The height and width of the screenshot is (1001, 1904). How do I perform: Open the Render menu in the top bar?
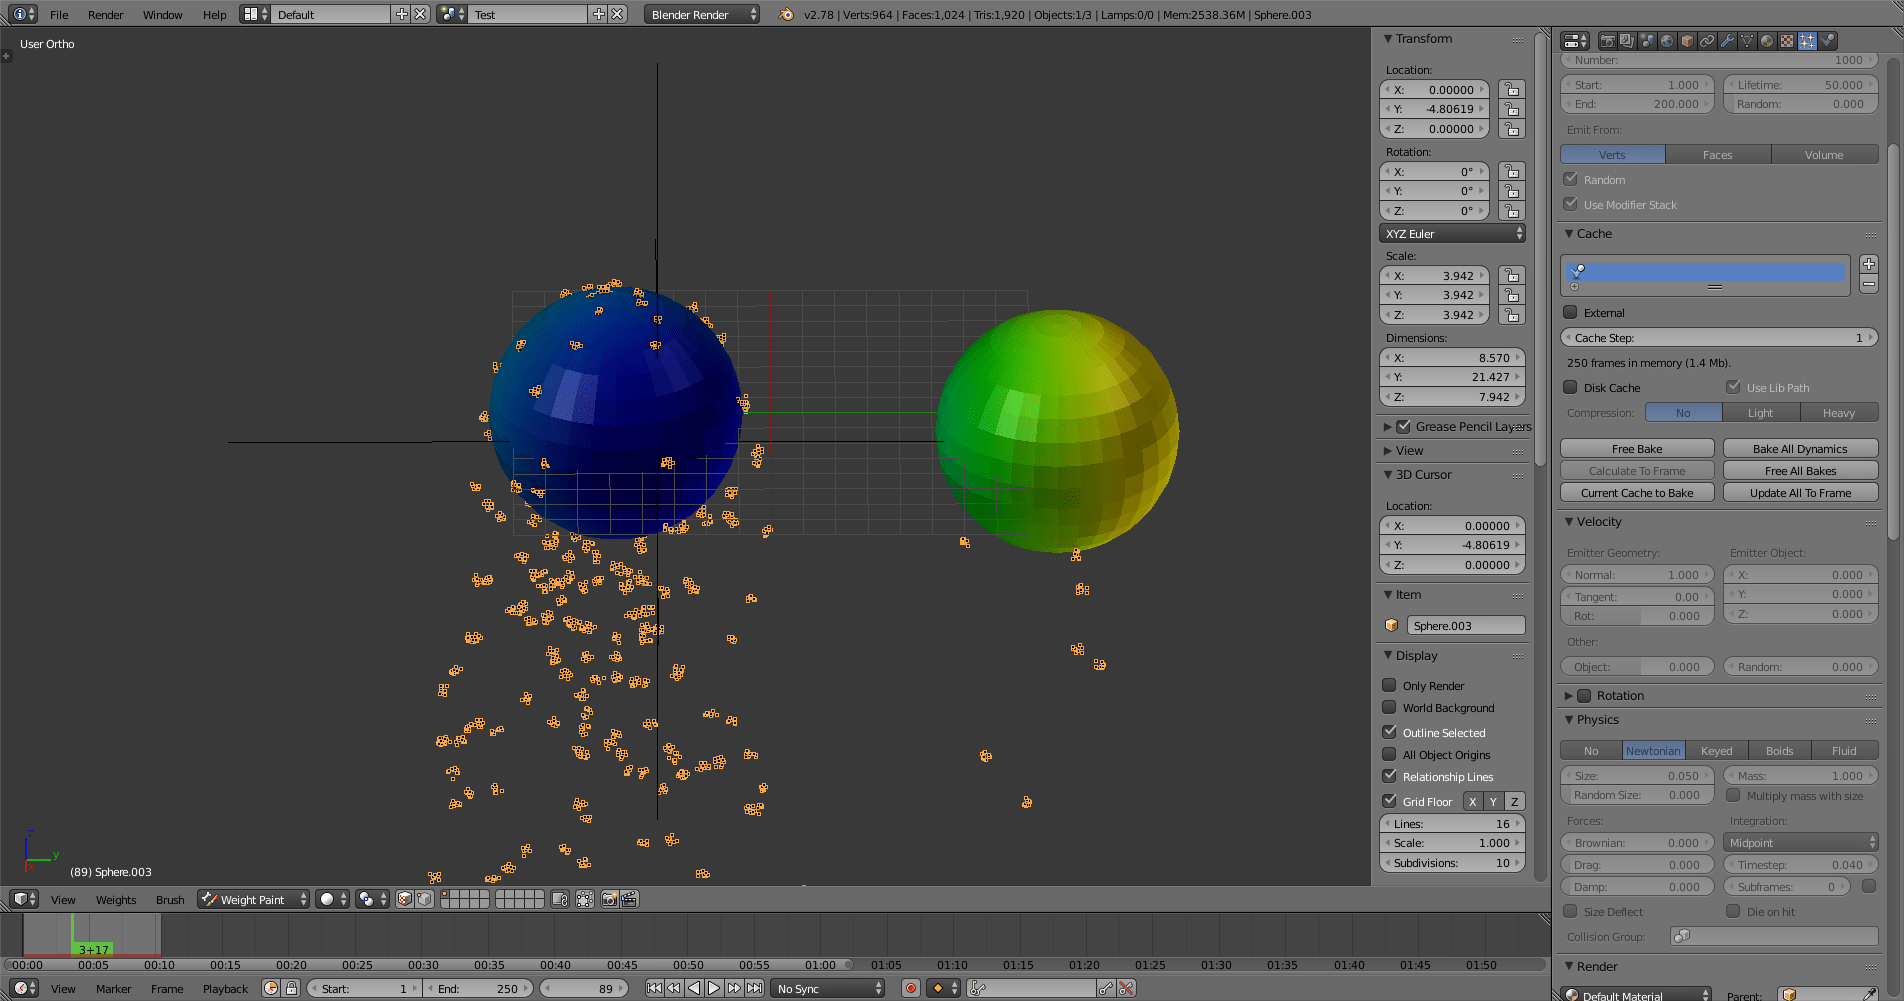[x=105, y=14]
